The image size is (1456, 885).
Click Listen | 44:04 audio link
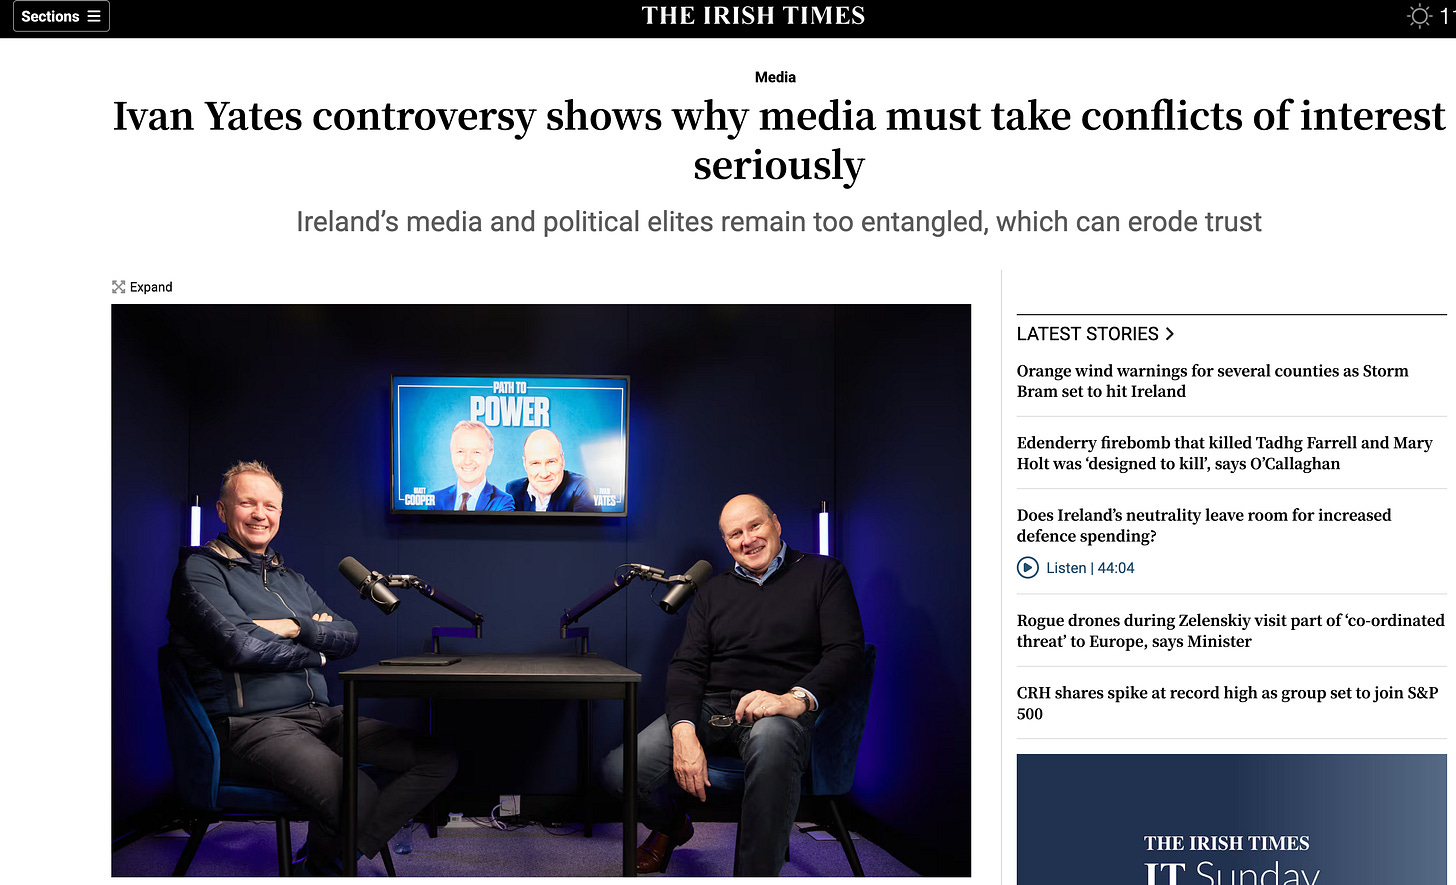click(x=1090, y=568)
